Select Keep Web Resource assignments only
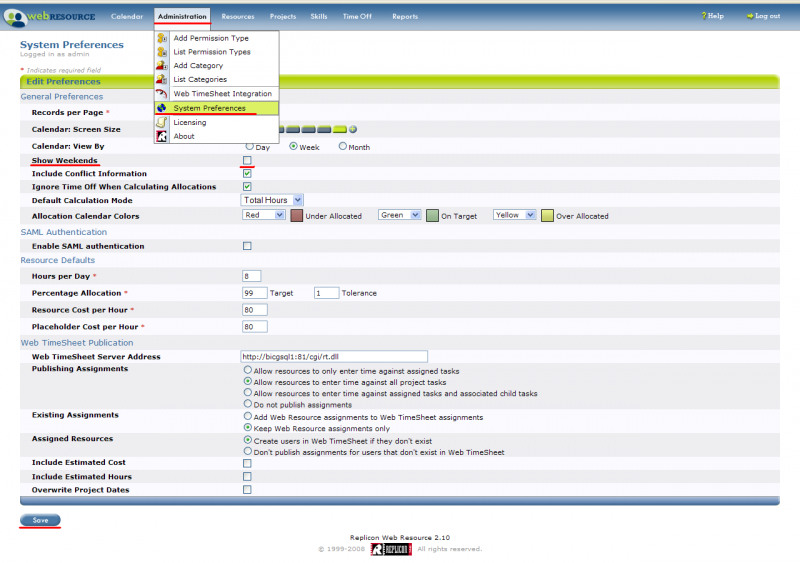 click(247, 427)
